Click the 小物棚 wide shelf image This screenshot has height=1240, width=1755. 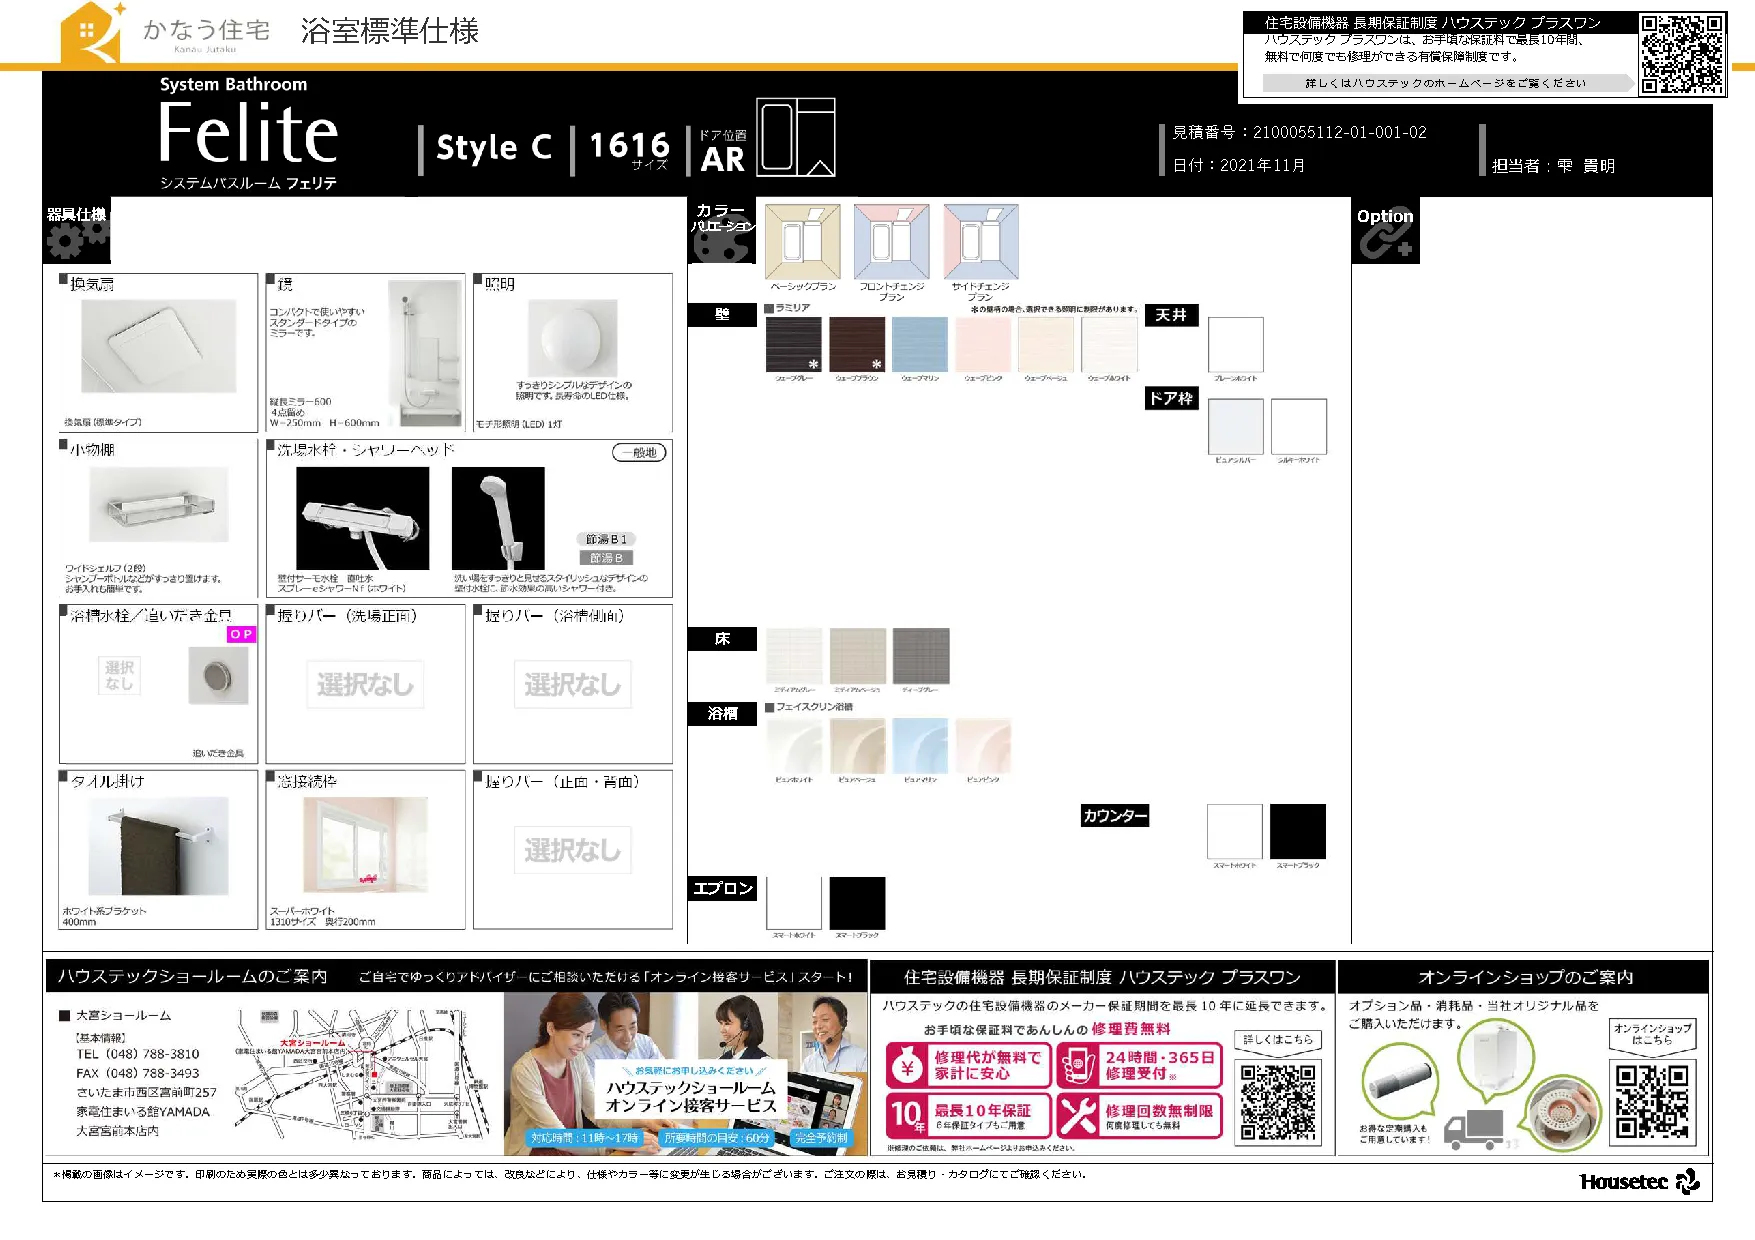click(x=159, y=504)
